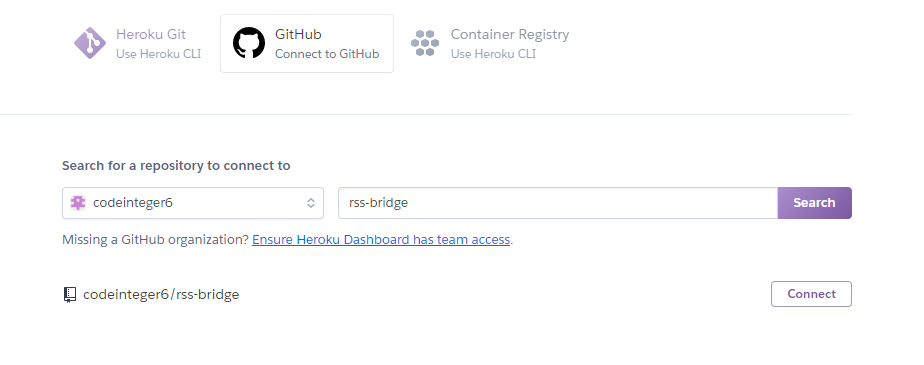Click the repository book icon
Screen dimensions: 924x365
click(70, 294)
